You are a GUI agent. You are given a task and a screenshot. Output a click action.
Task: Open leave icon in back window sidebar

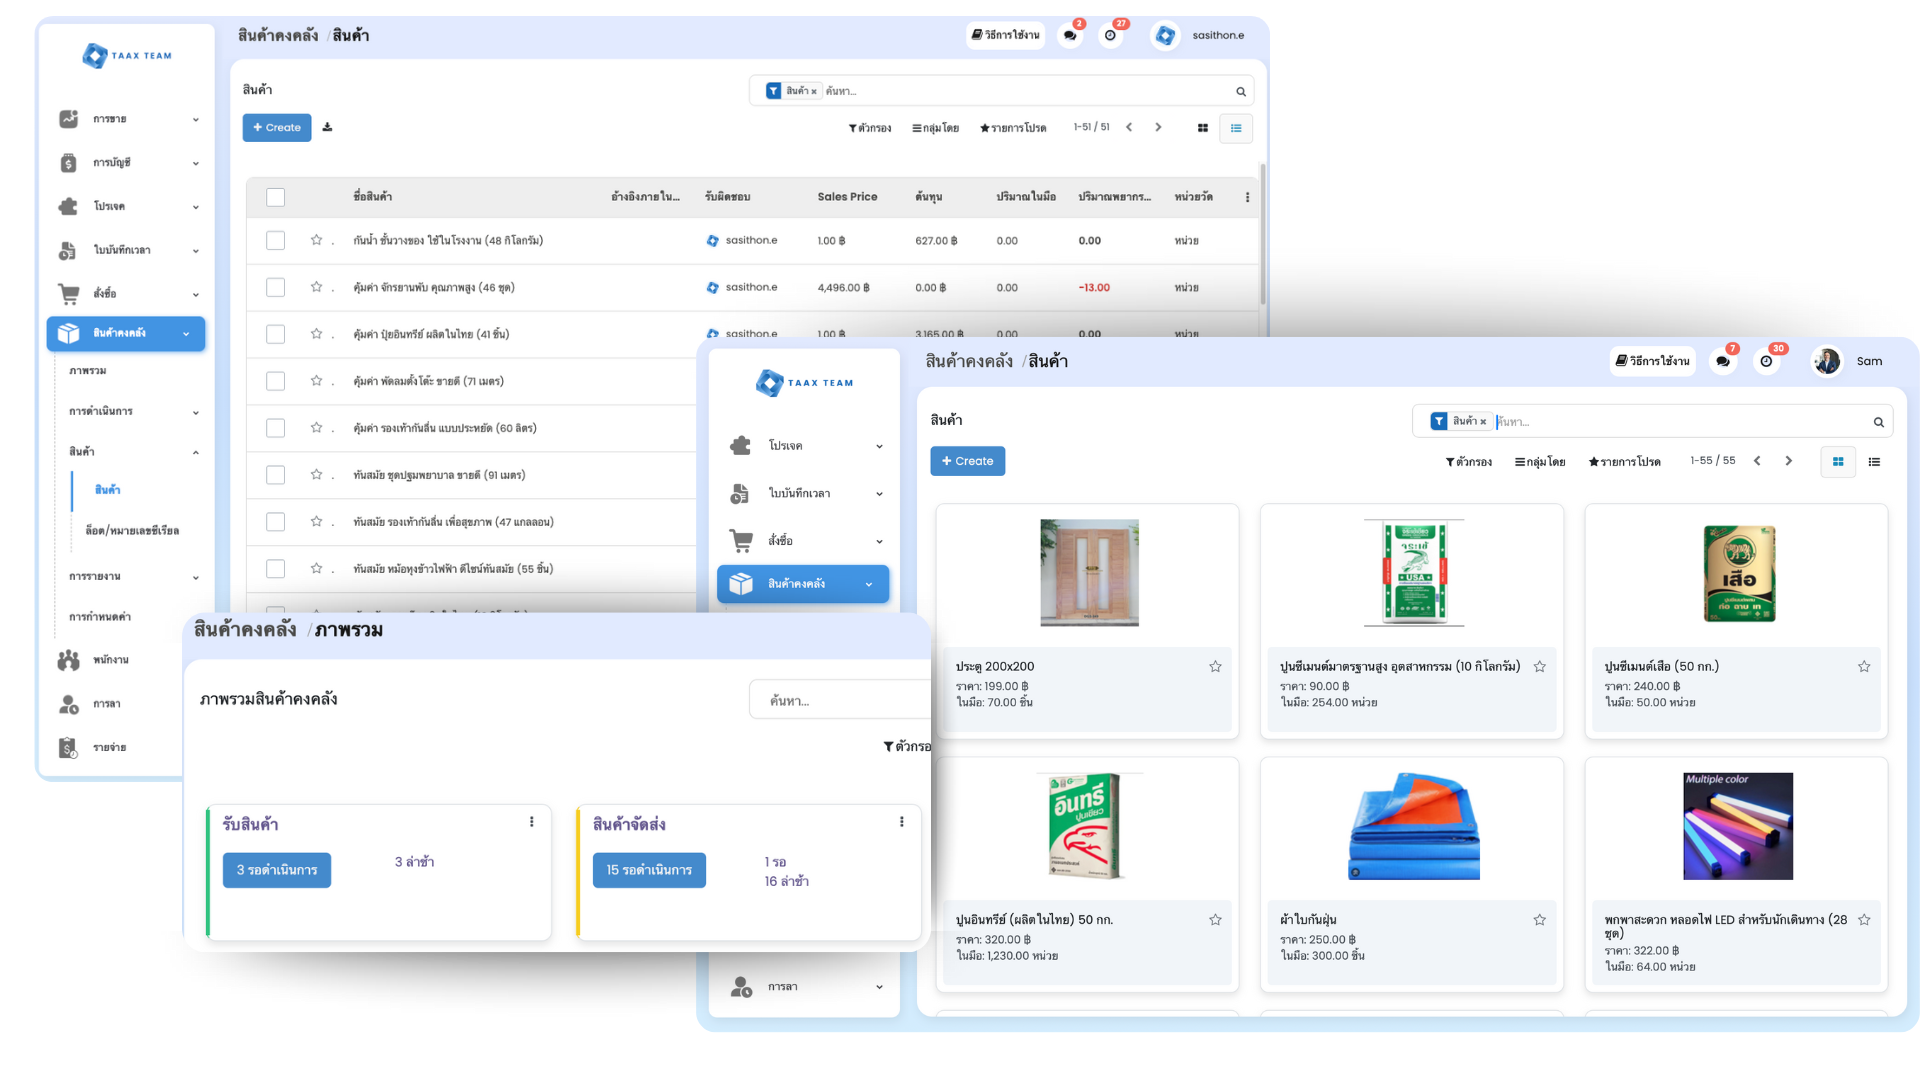[68, 704]
